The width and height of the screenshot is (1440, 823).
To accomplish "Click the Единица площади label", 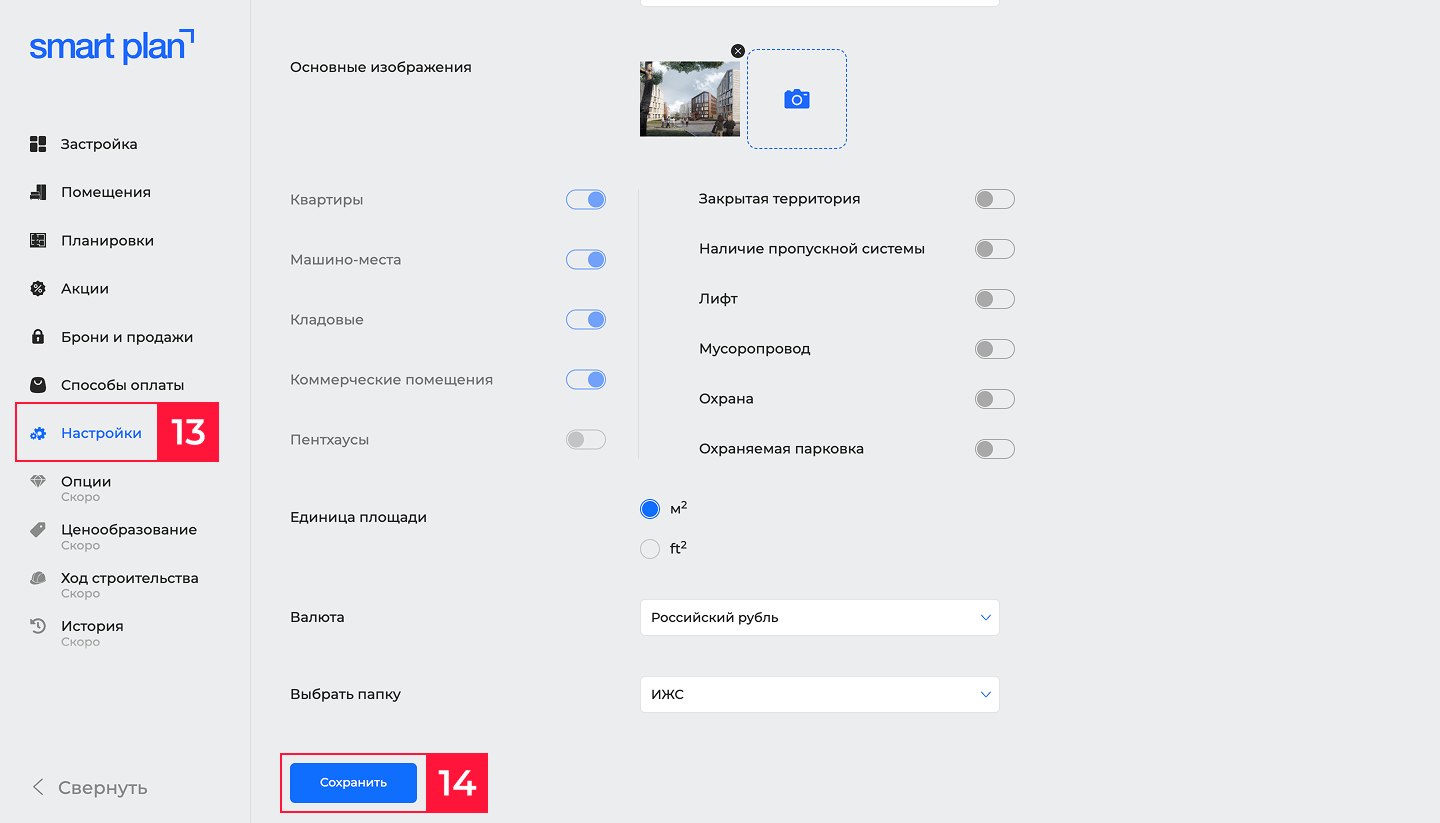I will 358,517.
